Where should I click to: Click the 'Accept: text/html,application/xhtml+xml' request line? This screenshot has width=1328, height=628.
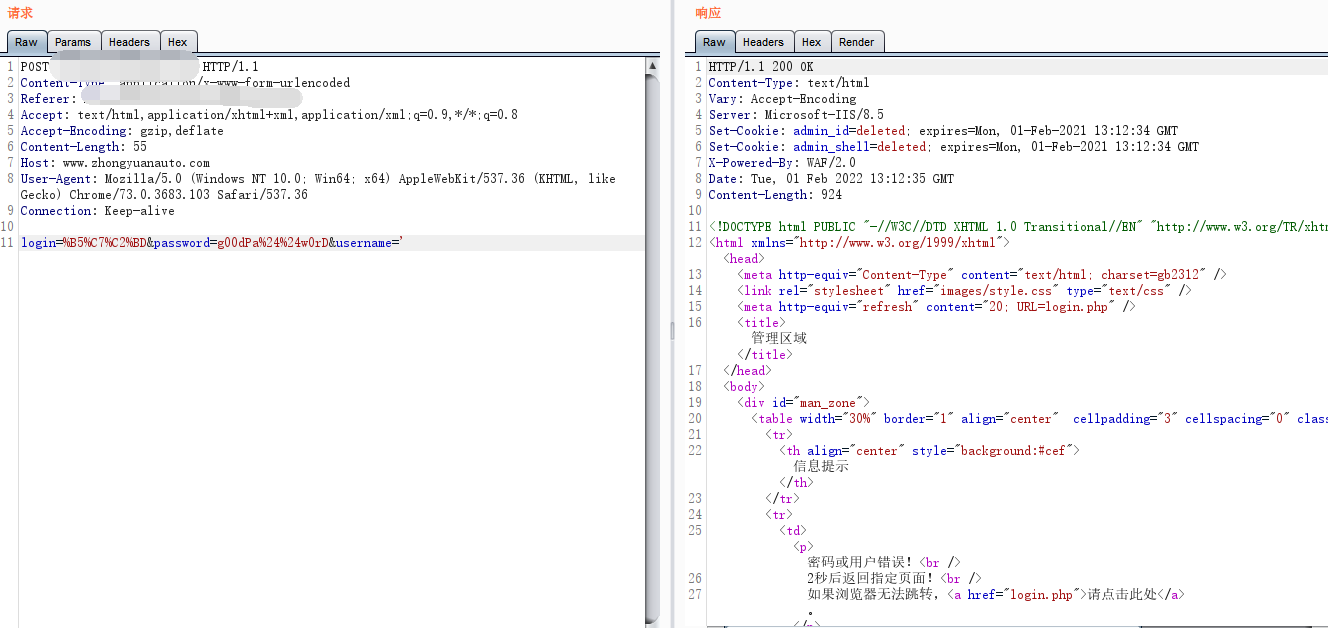(x=269, y=115)
